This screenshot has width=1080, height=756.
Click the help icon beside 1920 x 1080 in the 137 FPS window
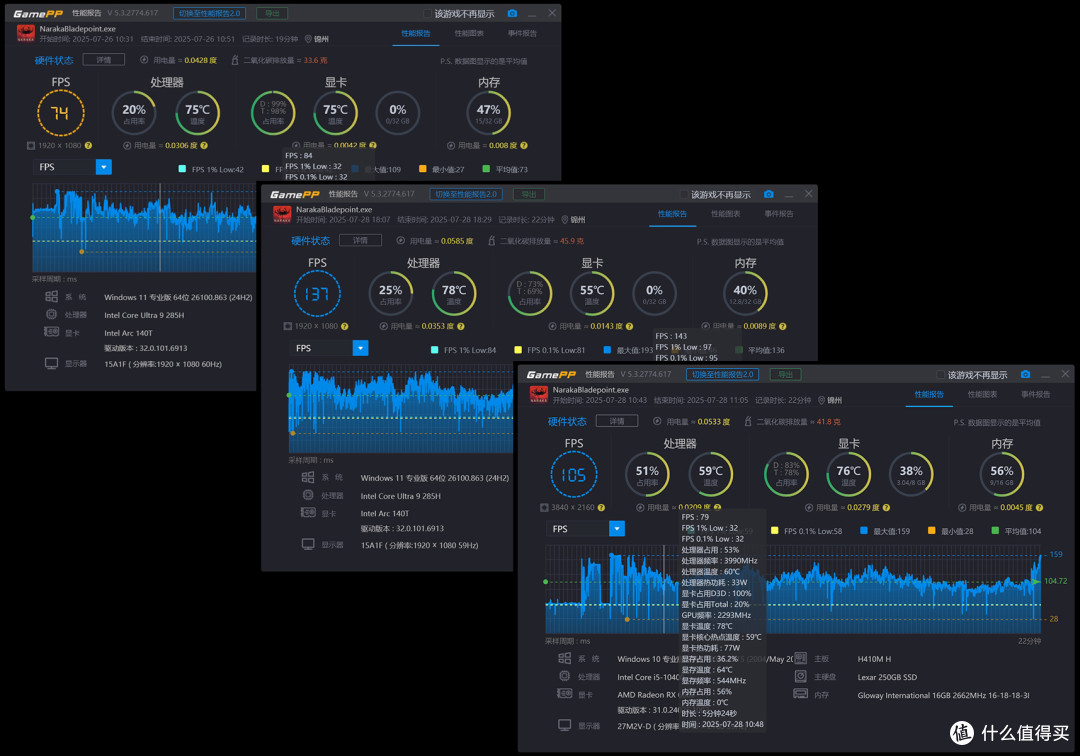(344, 326)
